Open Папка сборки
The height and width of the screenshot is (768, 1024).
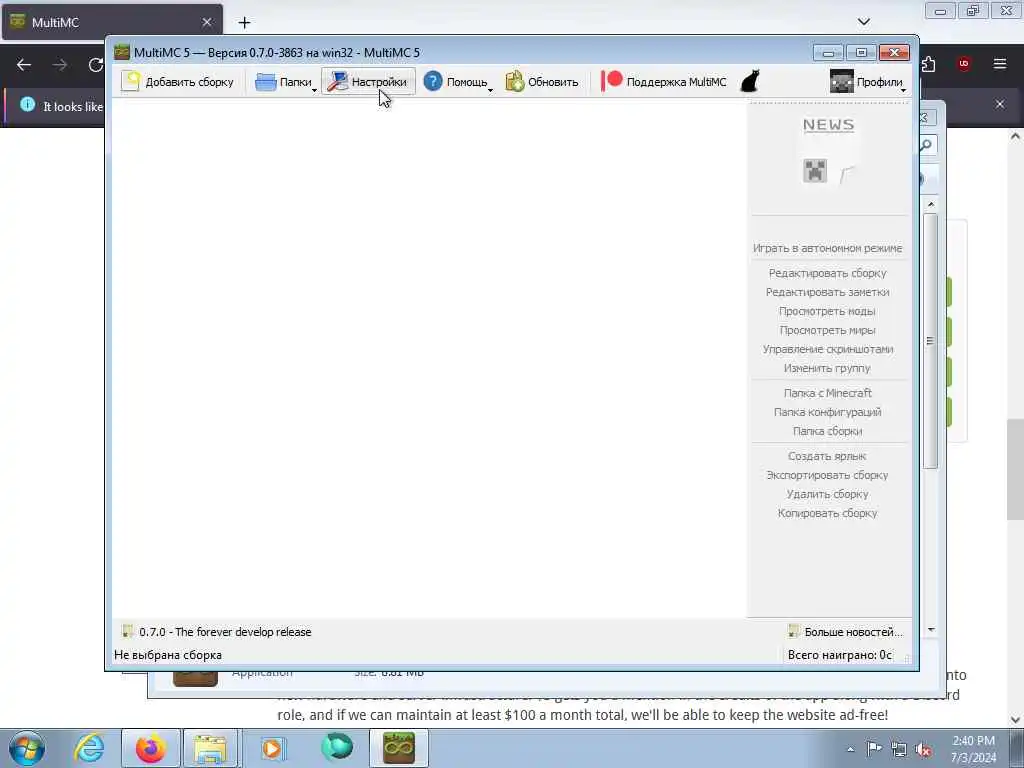(827, 430)
